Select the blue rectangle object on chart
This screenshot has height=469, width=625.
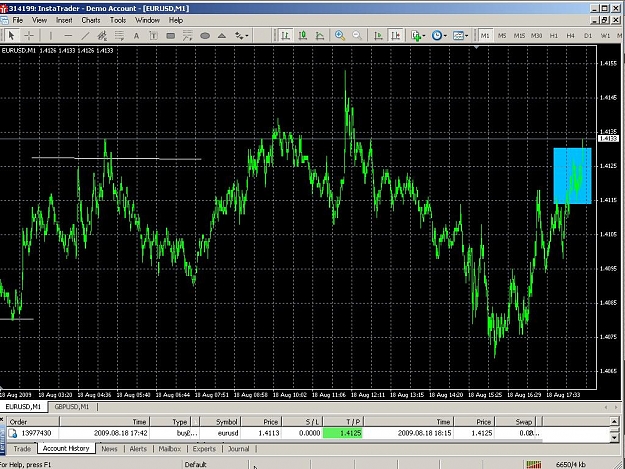(x=572, y=176)
